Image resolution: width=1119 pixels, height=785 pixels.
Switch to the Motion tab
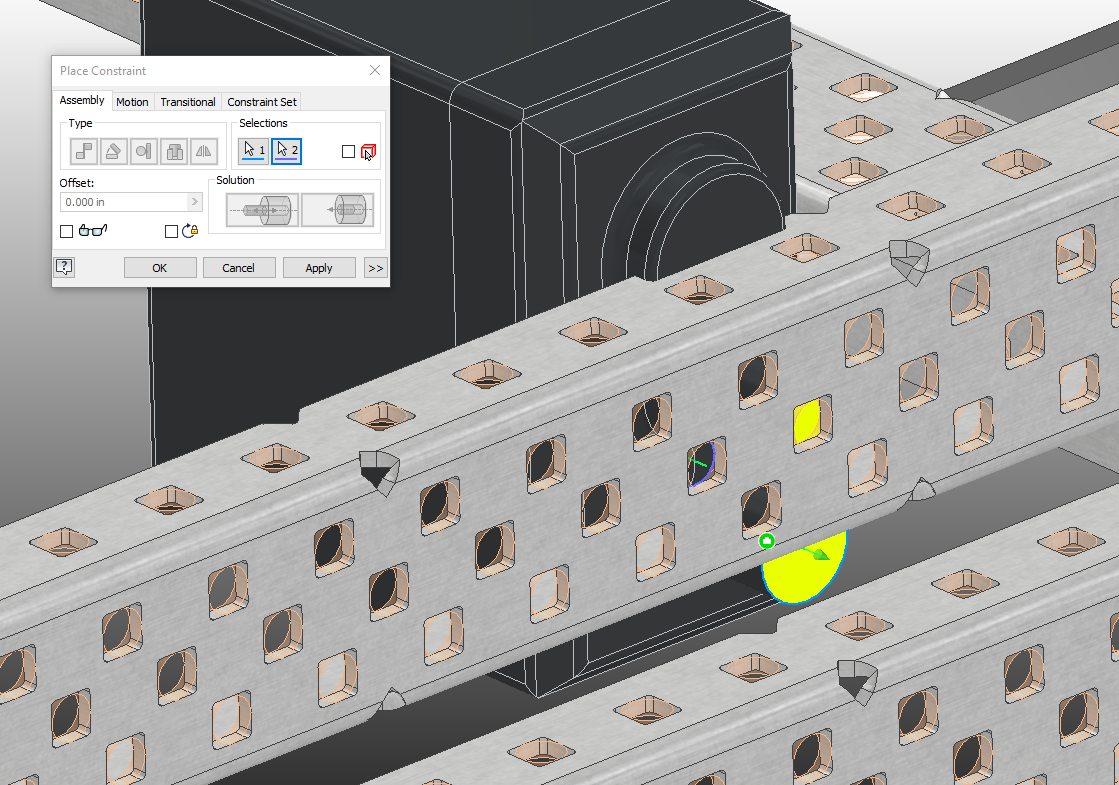pos(132,102)
